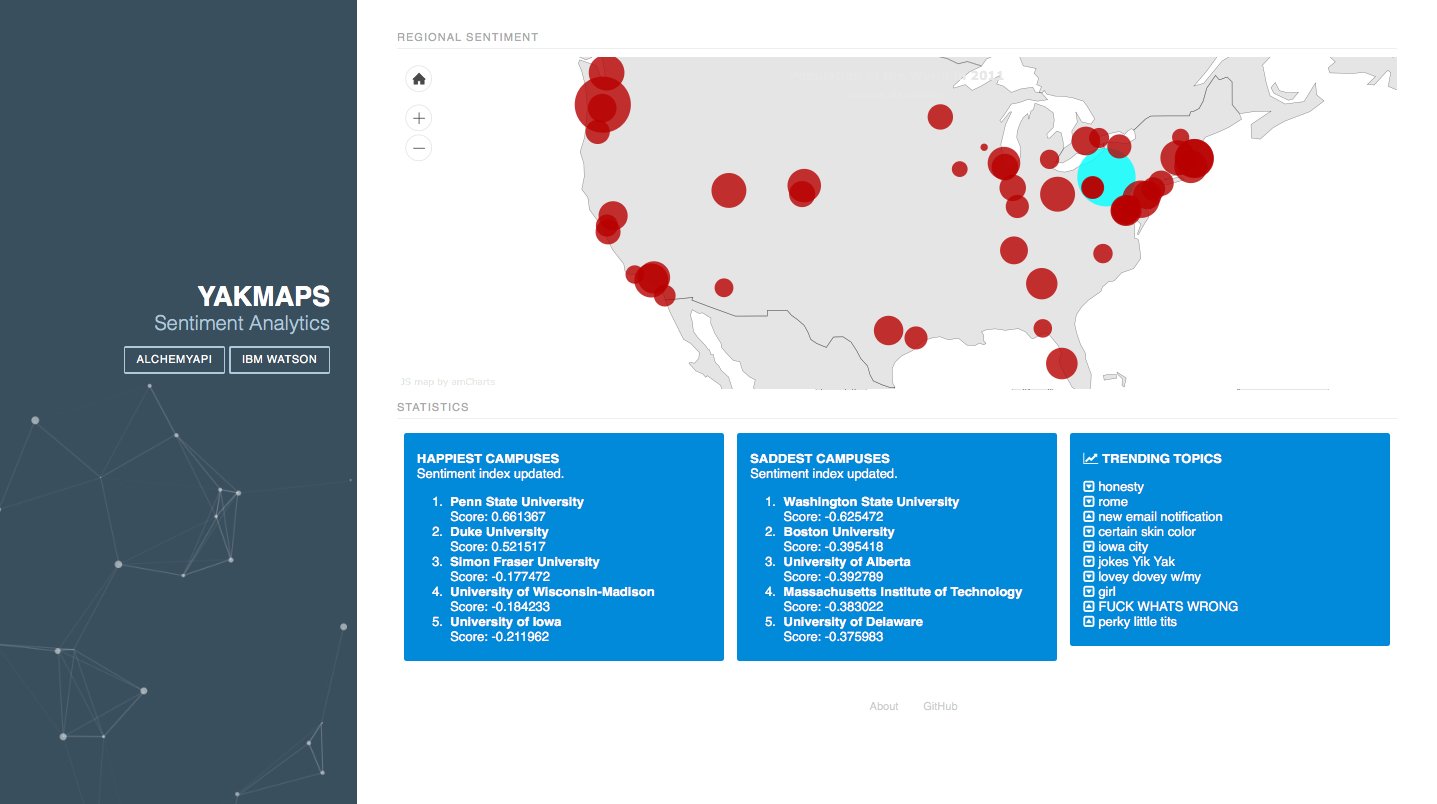The height and width of the screenshot is (804, 1437).
Task: Open the ALCHEMYAPI button
Action: [x=174, y=360]
